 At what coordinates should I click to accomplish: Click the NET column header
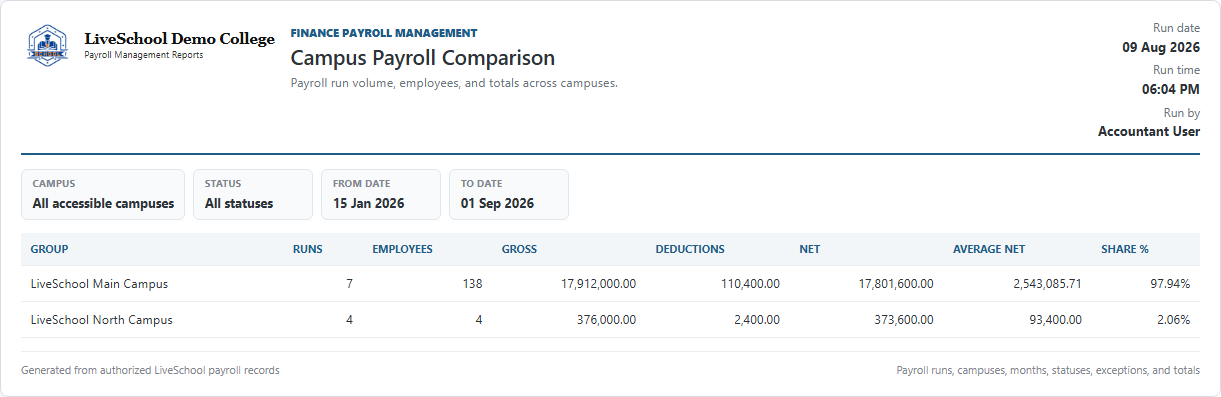pyautogui.click(x=810, y=249)
